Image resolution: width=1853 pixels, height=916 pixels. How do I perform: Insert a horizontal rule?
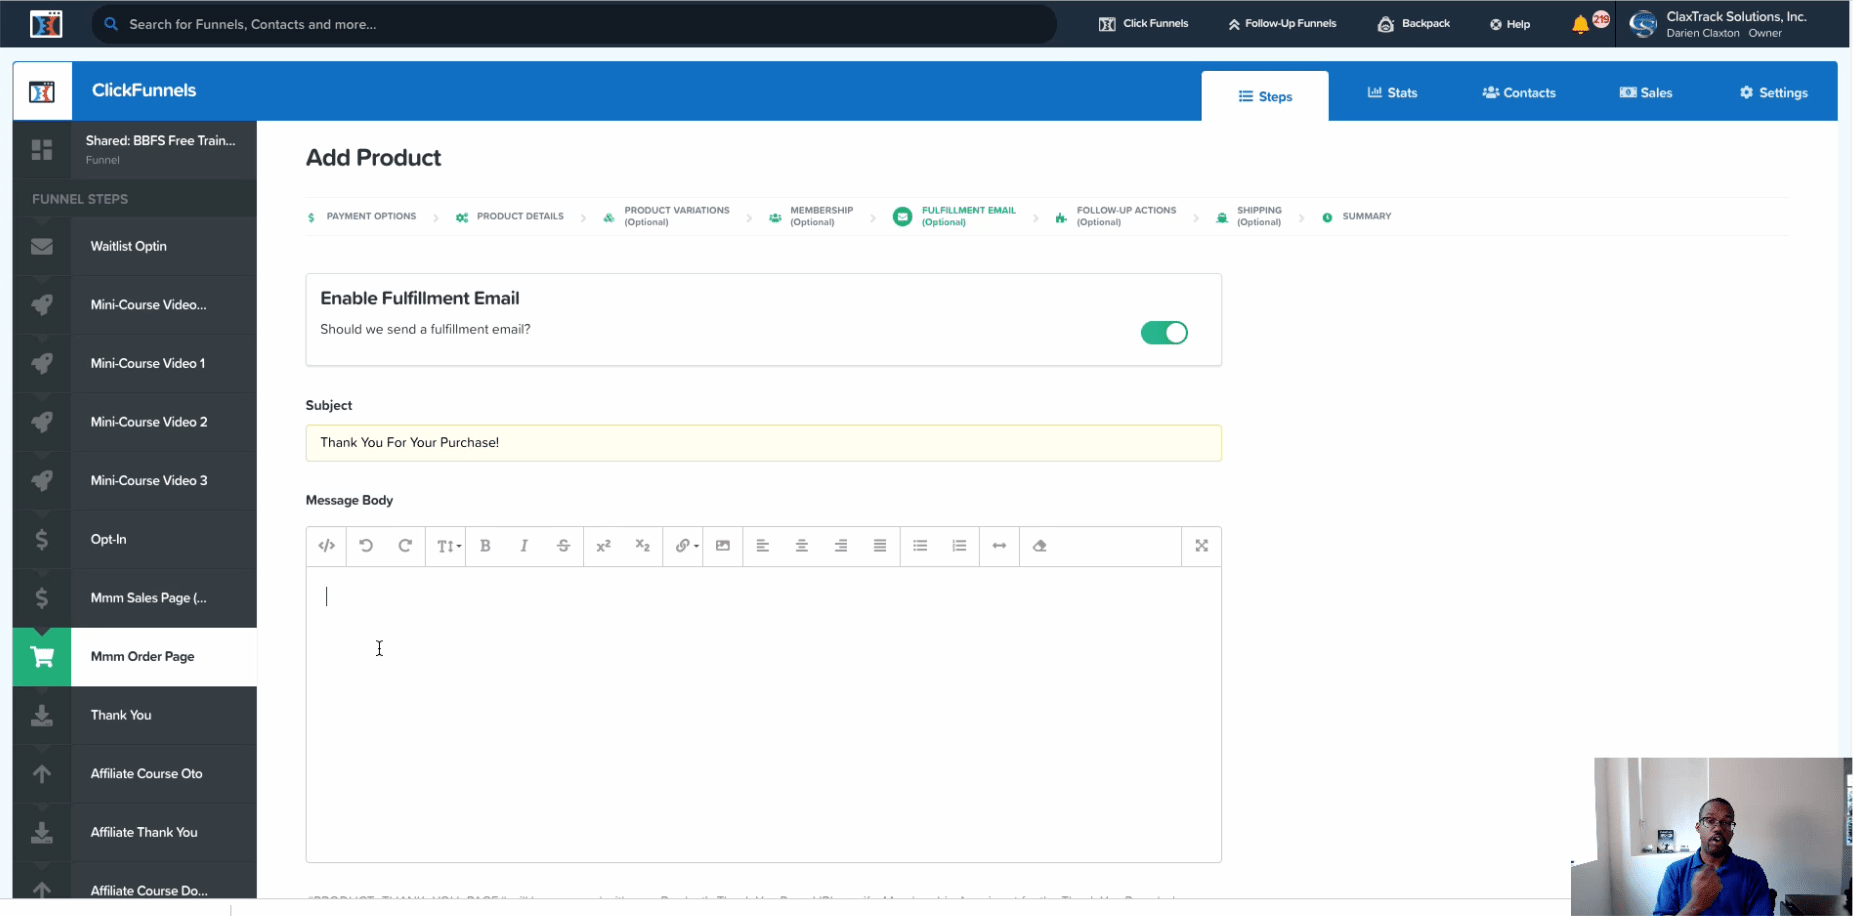point(999,546)
